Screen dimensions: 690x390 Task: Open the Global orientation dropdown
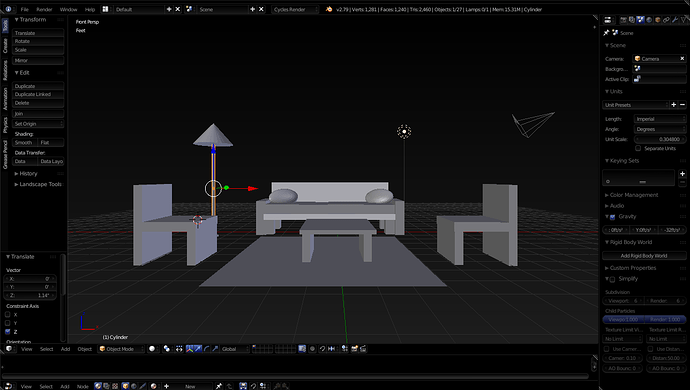(x=235, y=349)
